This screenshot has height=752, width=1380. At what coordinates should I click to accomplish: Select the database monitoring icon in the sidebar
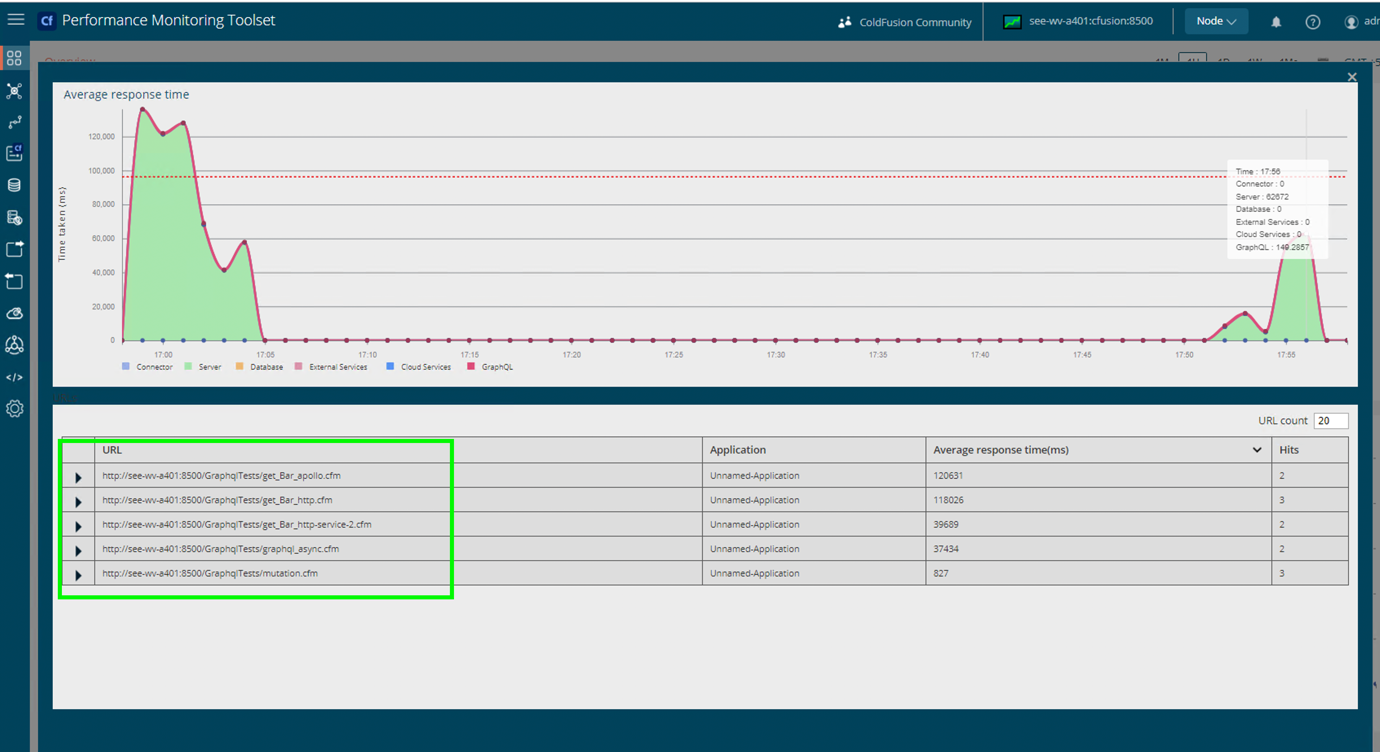pyautogui.click(x=14, y=185)
